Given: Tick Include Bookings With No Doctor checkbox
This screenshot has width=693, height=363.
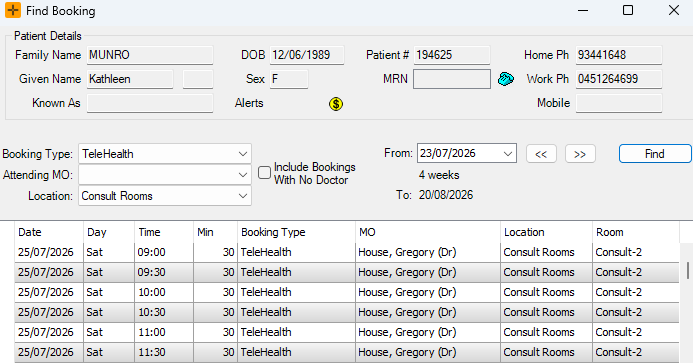Looking at the screenshot, I should (264, 172).
